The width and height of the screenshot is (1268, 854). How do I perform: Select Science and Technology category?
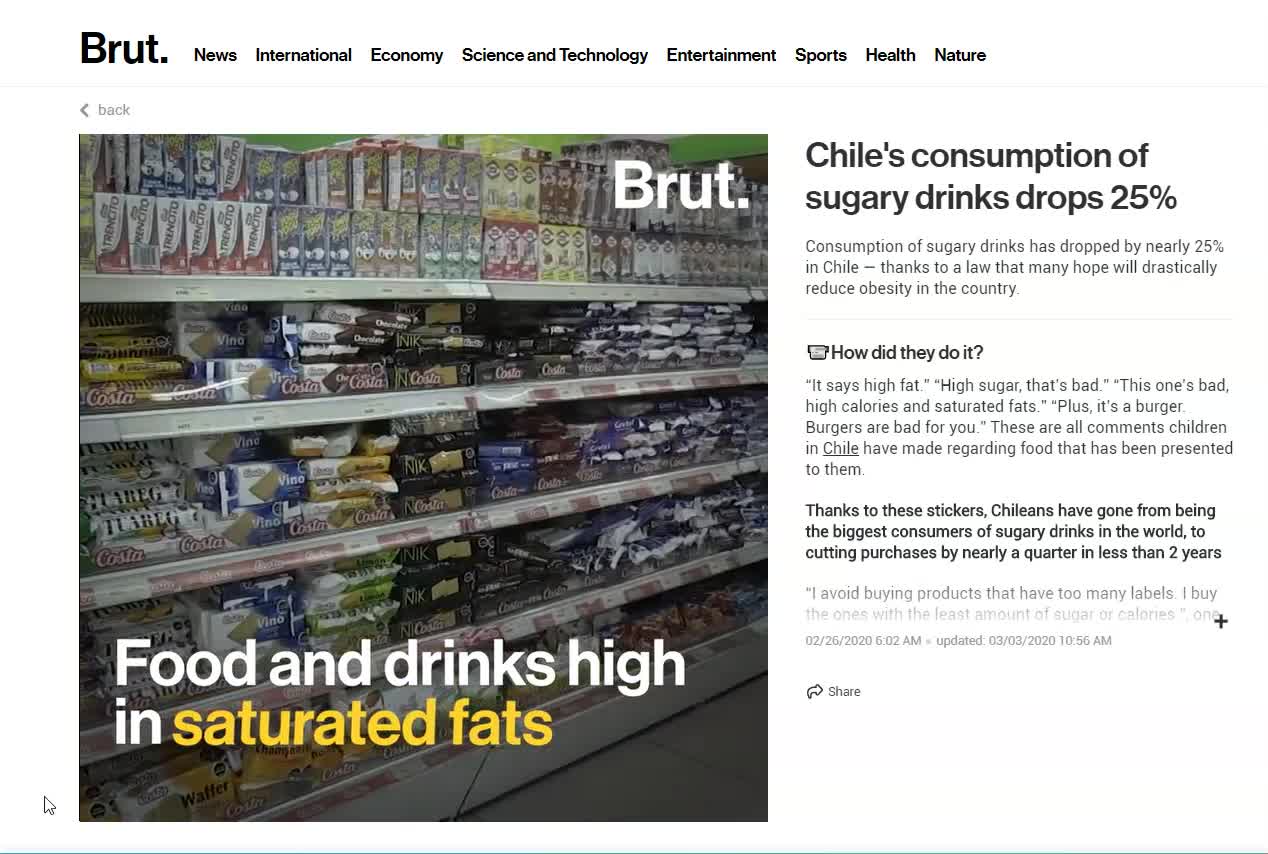[555, 55]
